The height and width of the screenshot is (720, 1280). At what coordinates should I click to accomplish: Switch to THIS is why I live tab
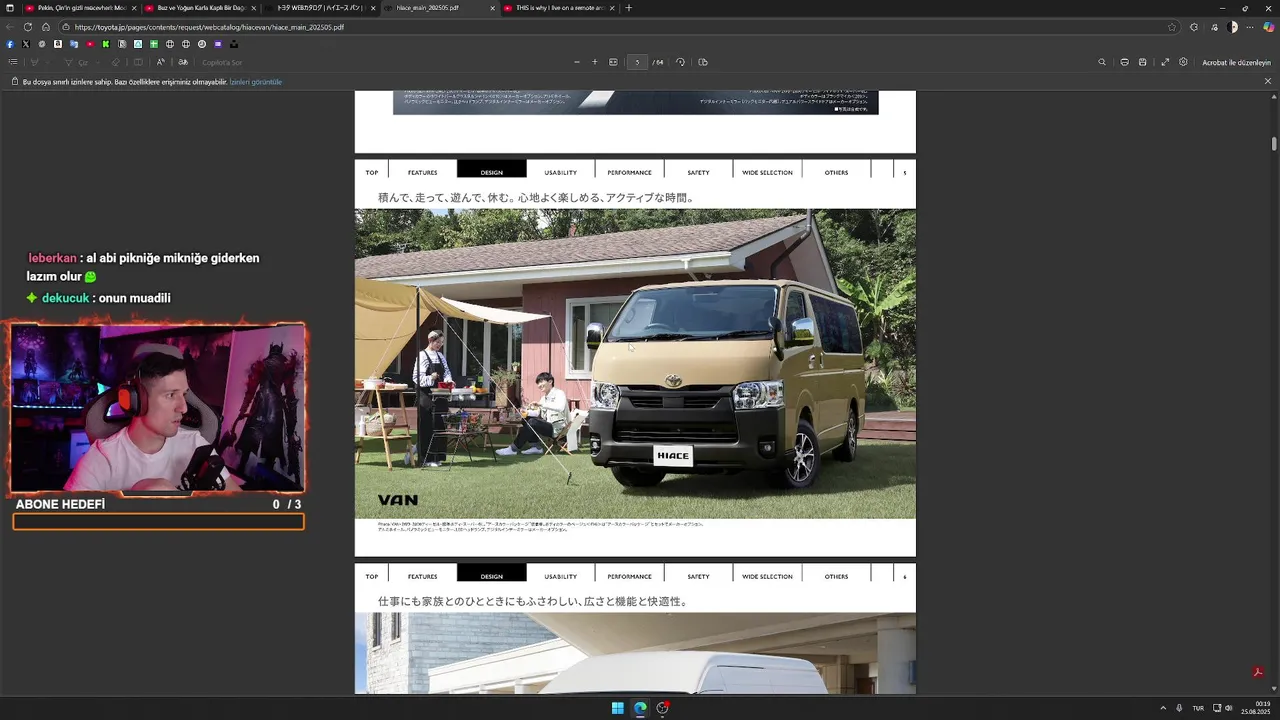[557, 8]
